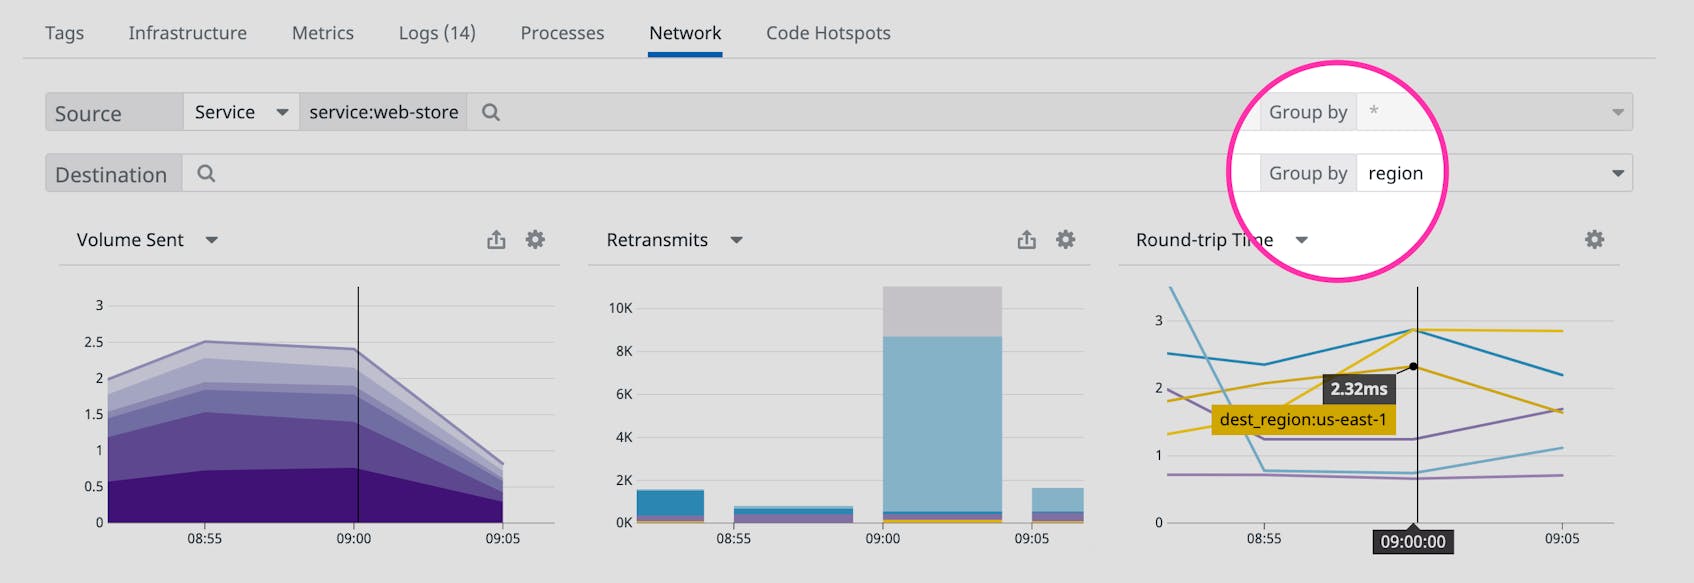The image size is (1694, 583).
Task: Open the Logs (14) tab
Action: [x=437, y=33]
